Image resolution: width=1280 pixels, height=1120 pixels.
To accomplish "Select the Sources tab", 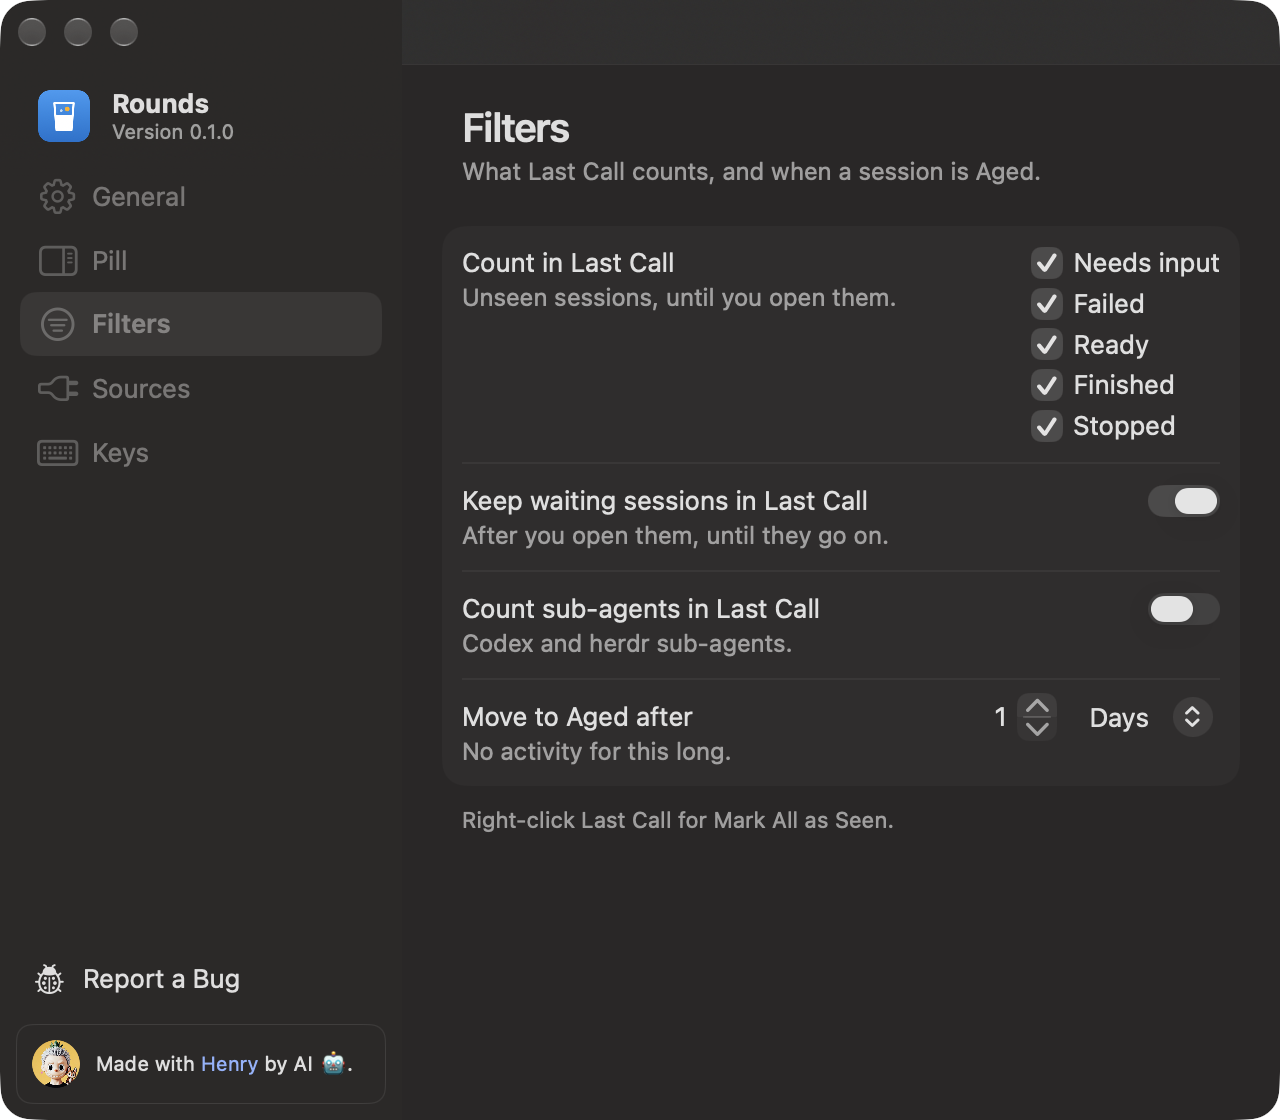I will pos(201,389).
